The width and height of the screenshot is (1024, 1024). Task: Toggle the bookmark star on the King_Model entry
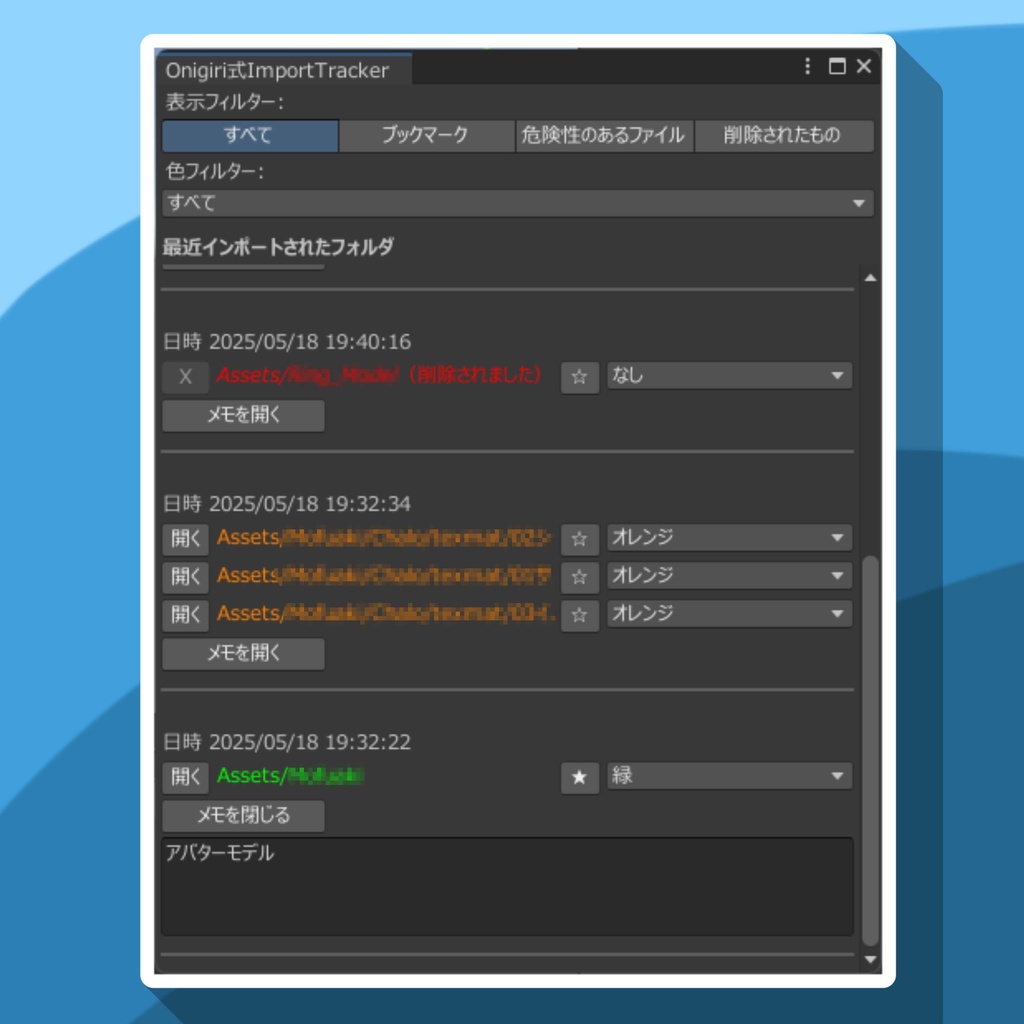[x=580, y=377]
